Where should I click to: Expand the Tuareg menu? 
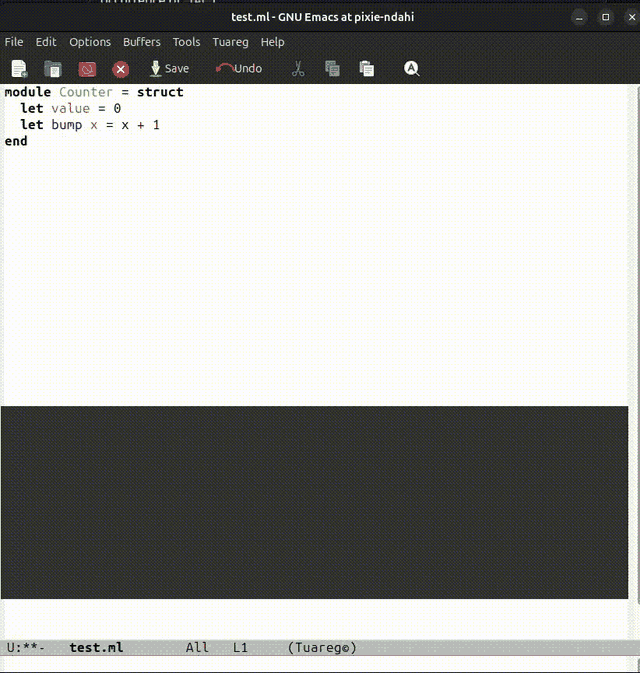231,42
